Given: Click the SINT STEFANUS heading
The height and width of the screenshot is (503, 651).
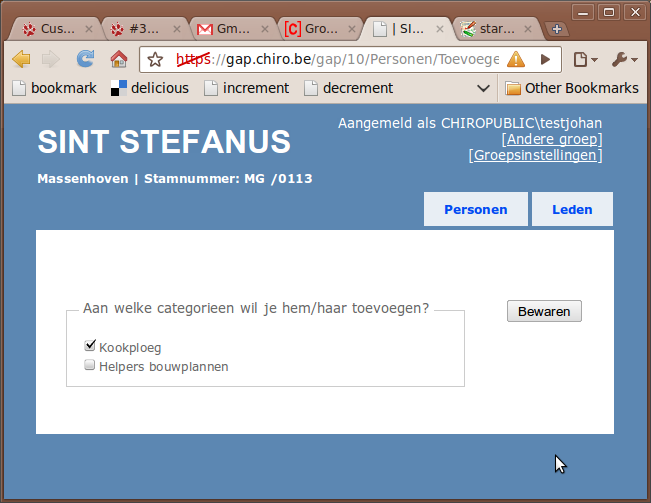Looking at the screenshot, I should click(164, 142).
